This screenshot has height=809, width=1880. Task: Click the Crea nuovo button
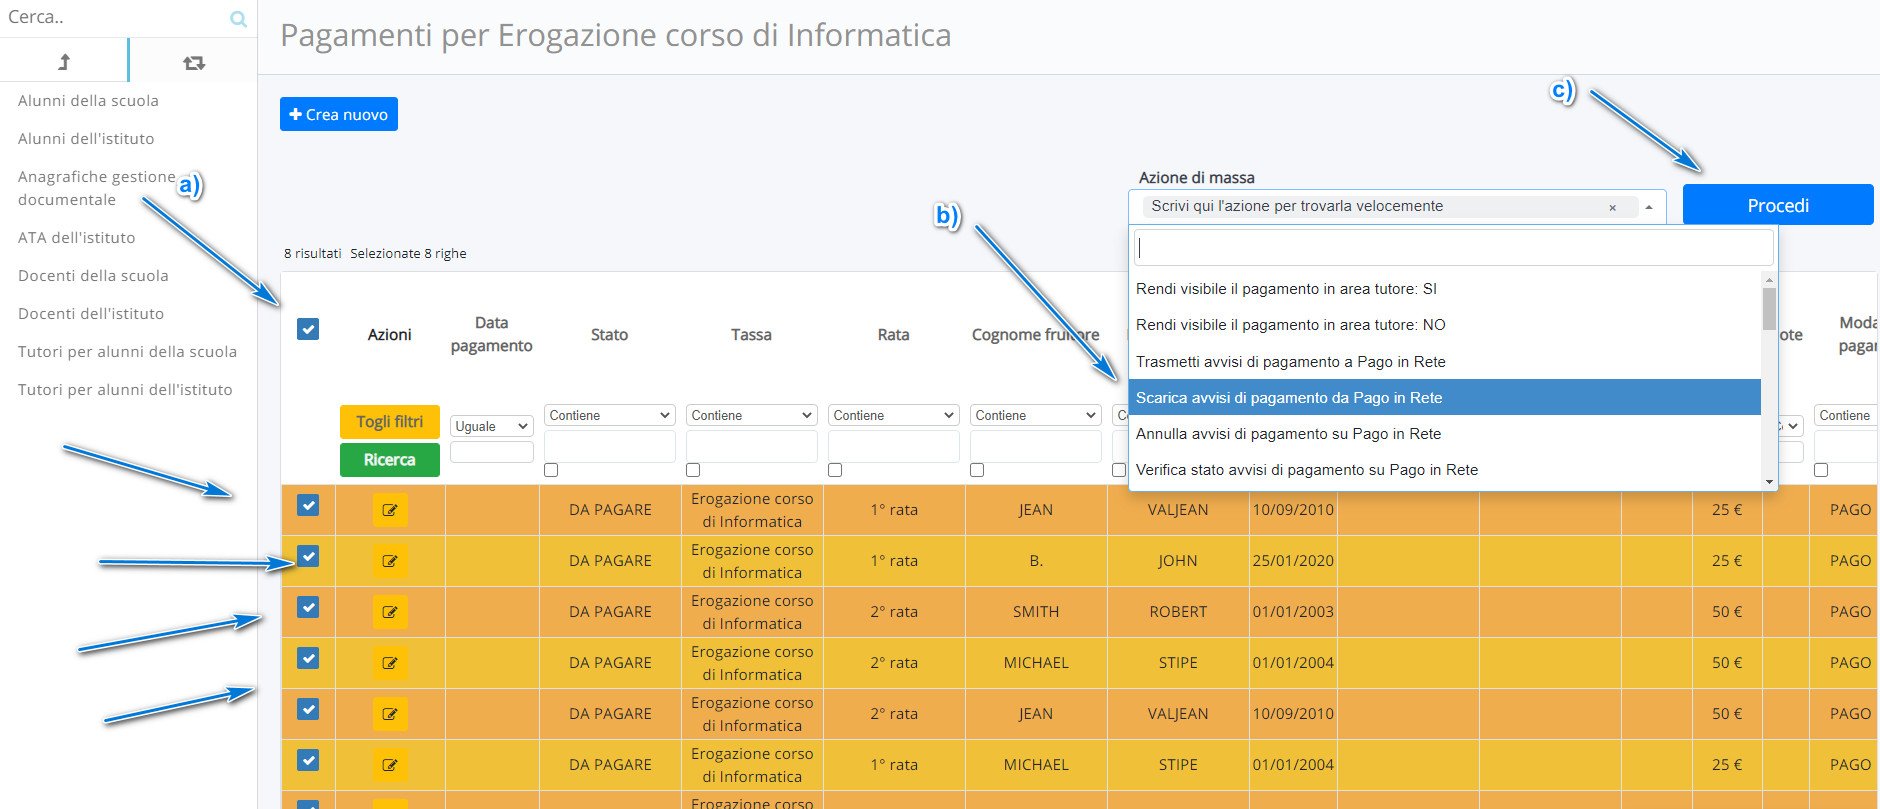pos(339,114)
